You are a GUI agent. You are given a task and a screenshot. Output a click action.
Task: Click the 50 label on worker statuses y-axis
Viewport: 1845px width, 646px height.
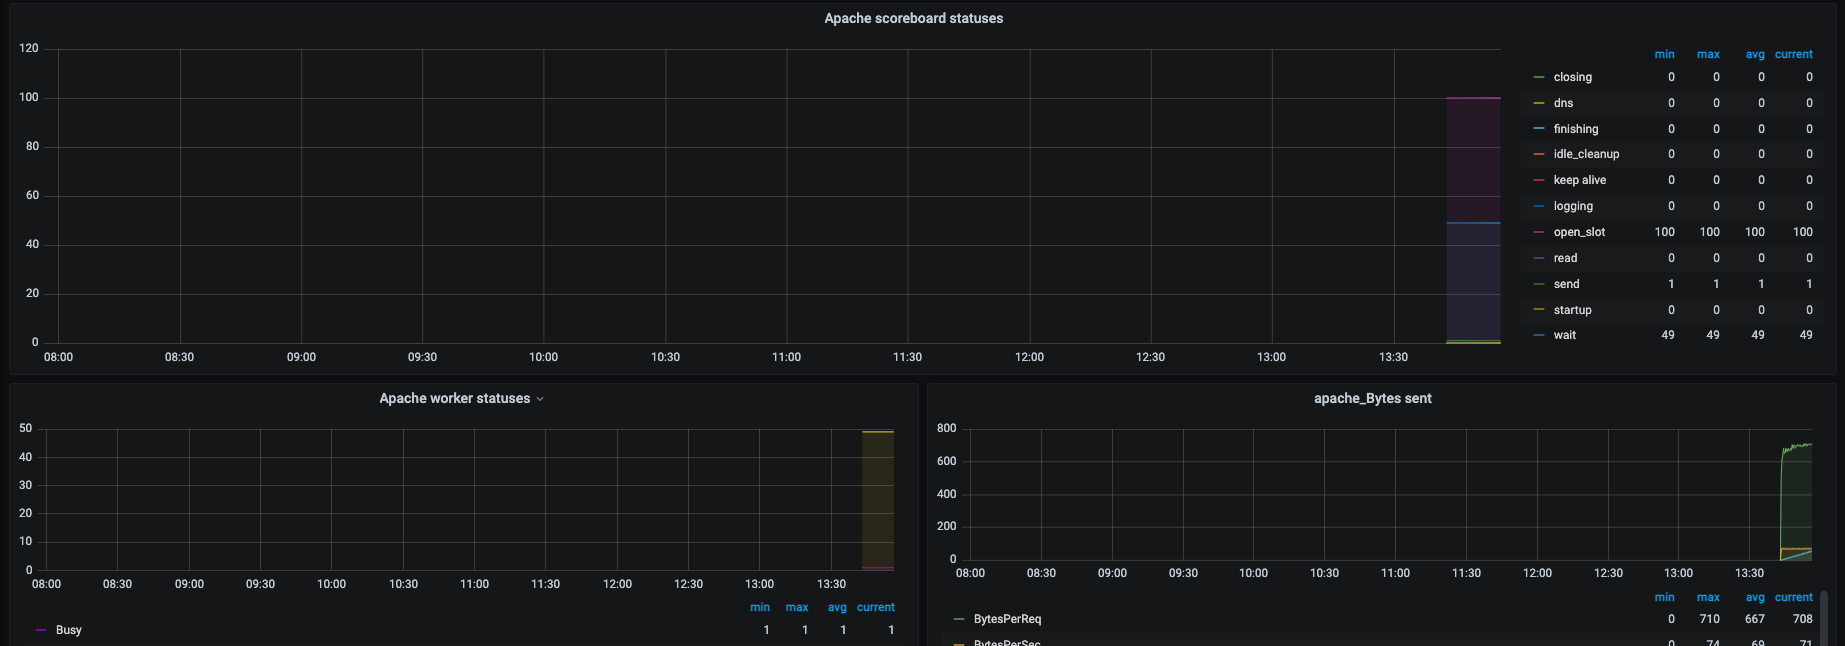25,428
